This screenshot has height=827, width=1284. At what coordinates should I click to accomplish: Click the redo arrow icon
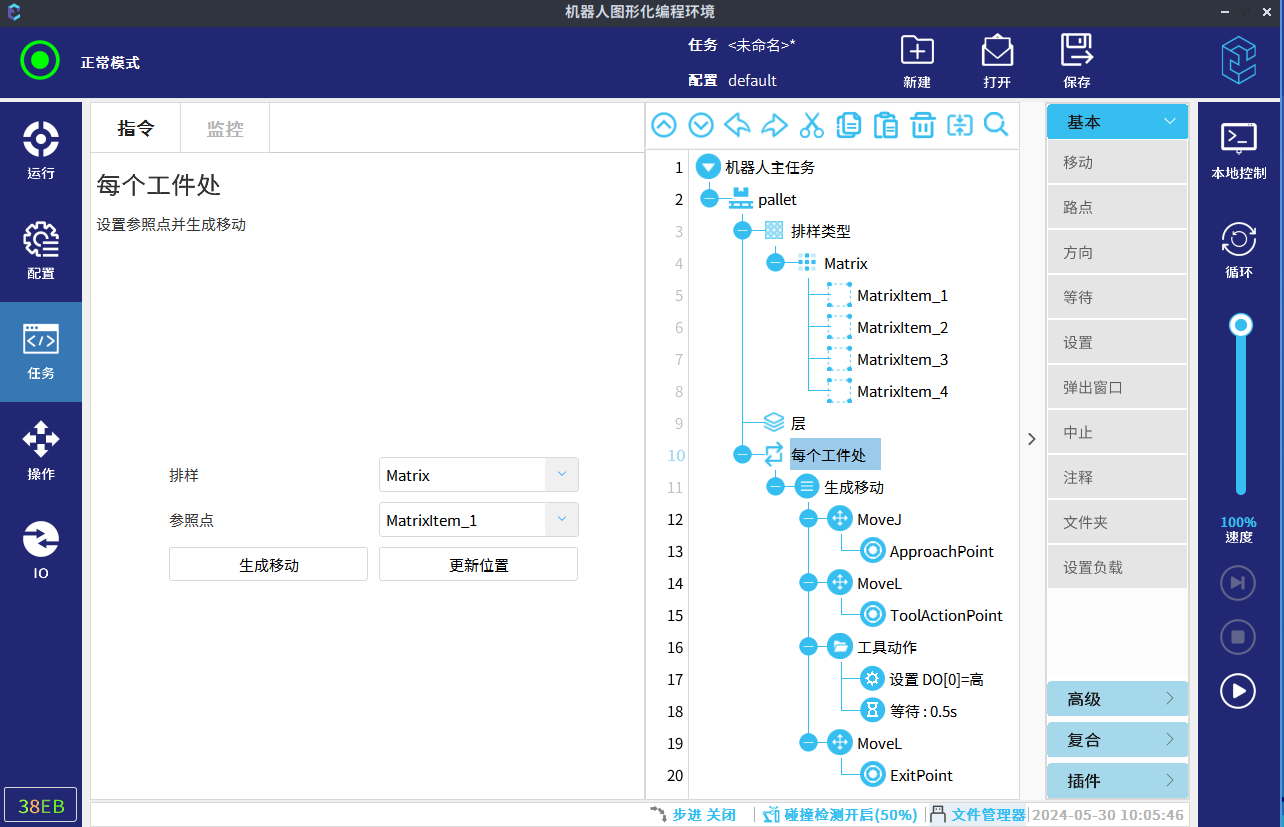[x=774, y=125]
